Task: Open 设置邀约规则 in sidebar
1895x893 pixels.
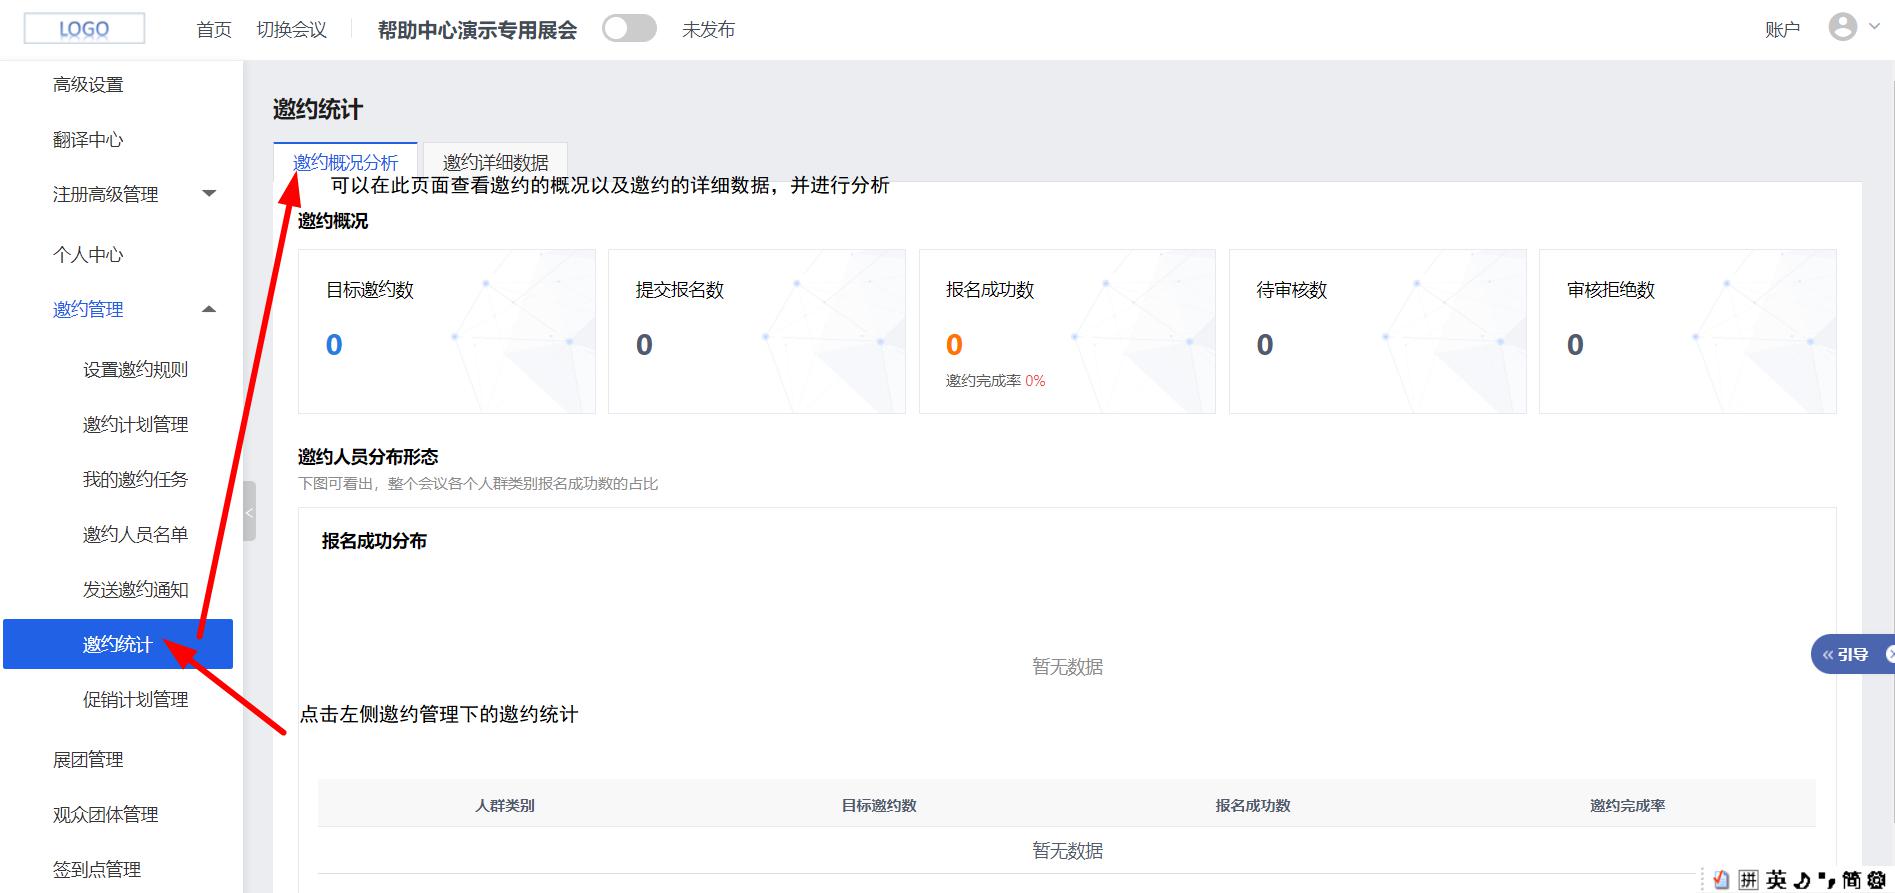Action: click(x=135, y=370)
